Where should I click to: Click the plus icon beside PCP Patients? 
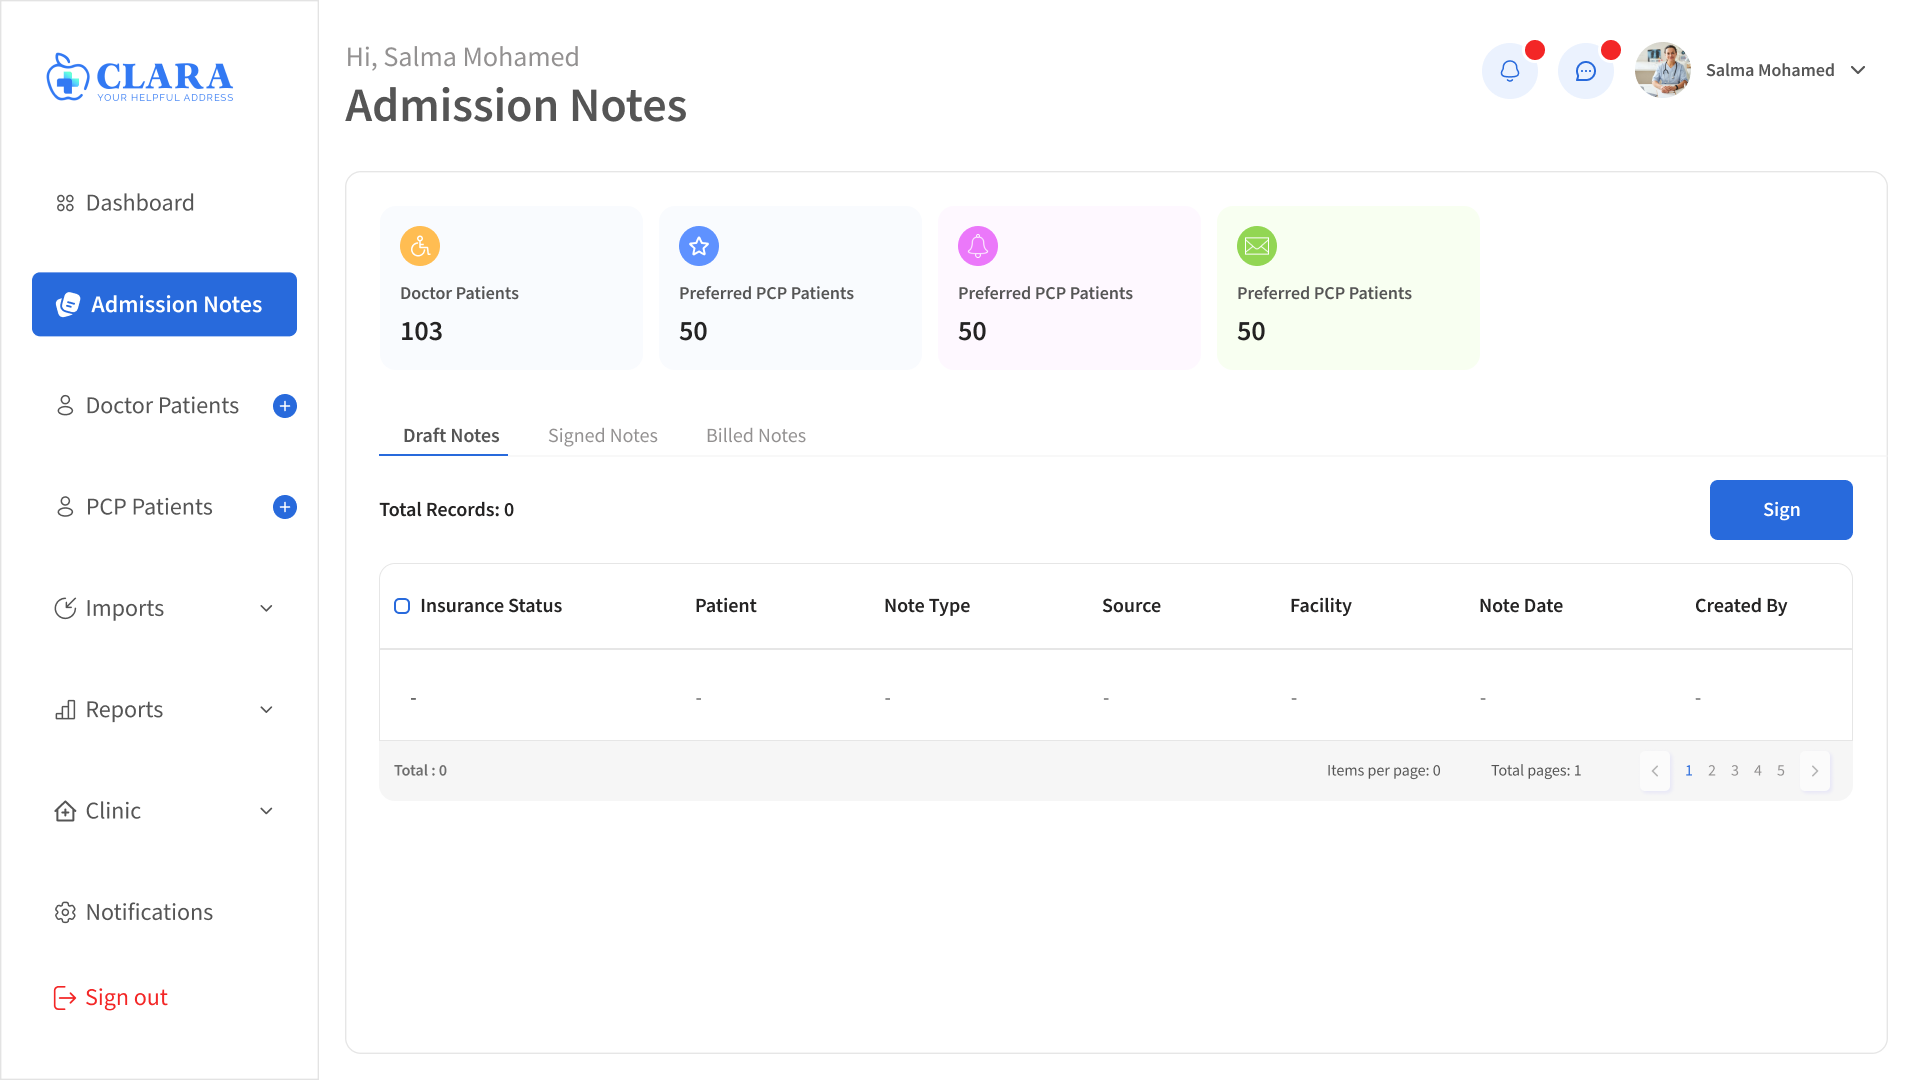tap(285, 507)
